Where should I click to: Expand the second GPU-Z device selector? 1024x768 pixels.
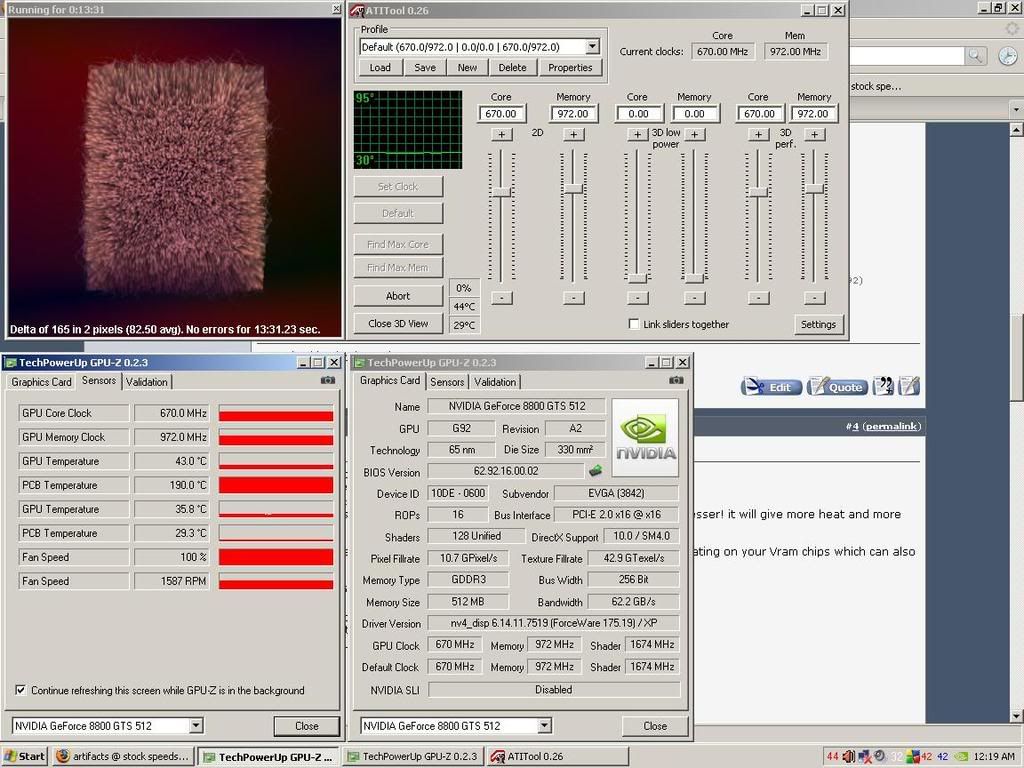tap(545, 725)
